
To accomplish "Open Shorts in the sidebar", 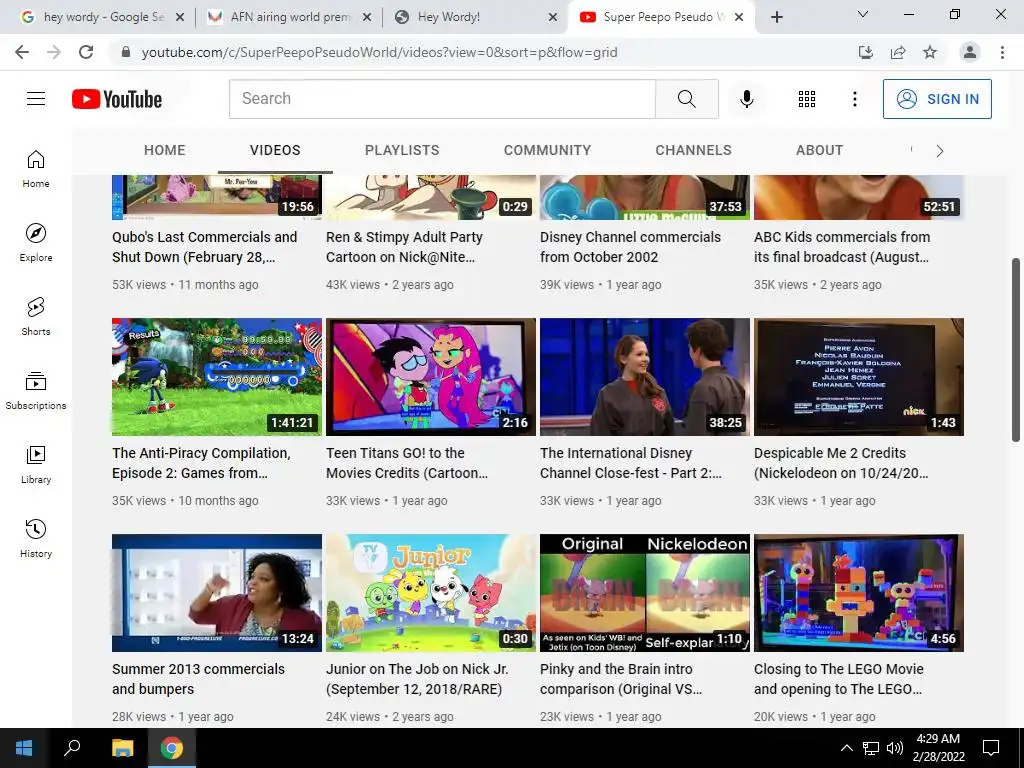I will [x=36, y=316].
